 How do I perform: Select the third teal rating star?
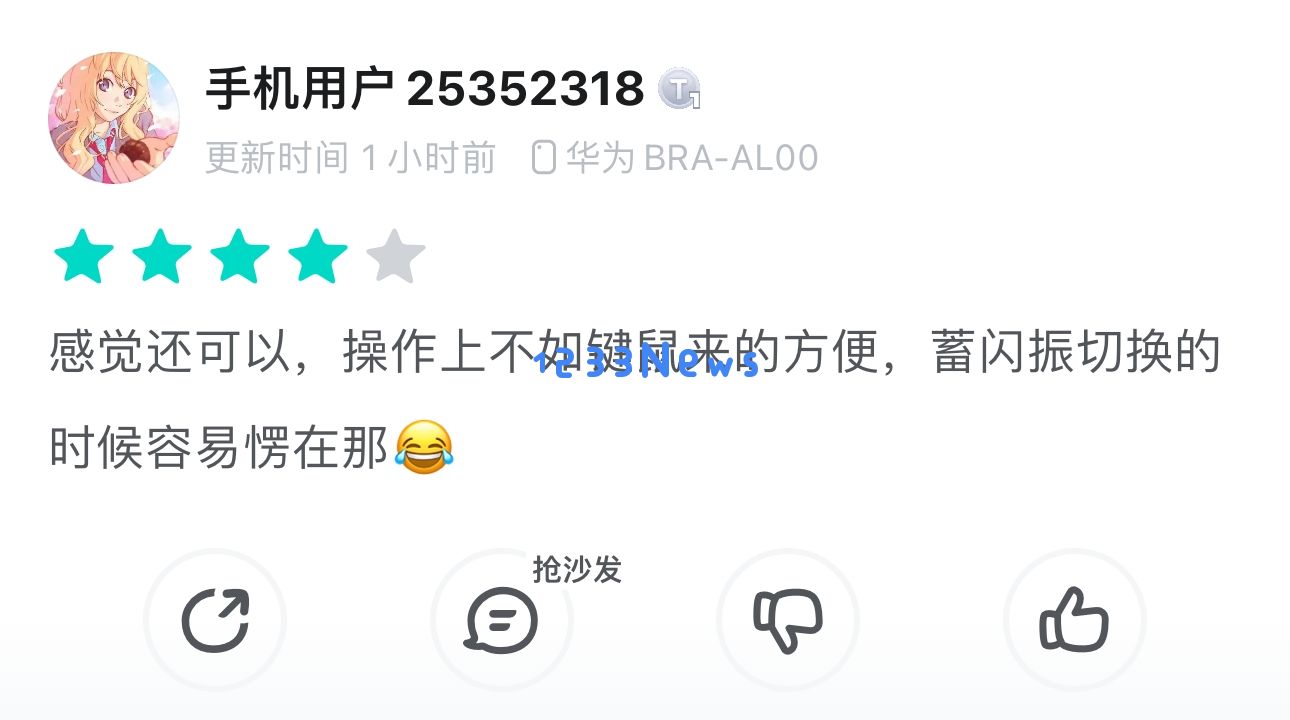tap(239, 256)
